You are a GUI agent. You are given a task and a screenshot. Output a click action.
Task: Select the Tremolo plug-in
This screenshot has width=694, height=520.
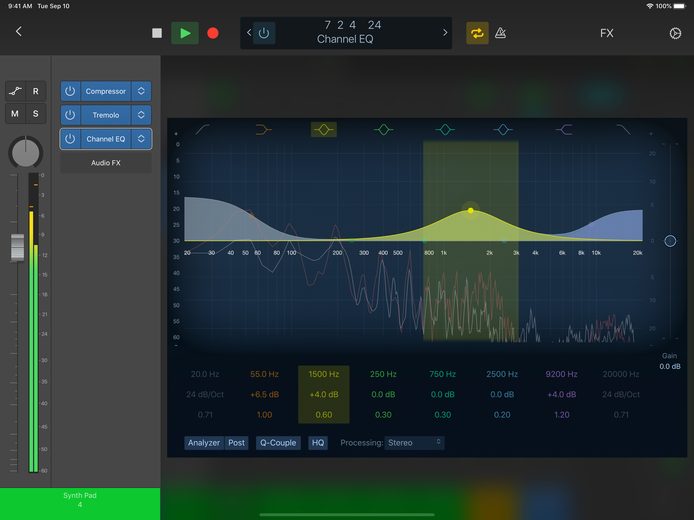(x=106, y=115)
